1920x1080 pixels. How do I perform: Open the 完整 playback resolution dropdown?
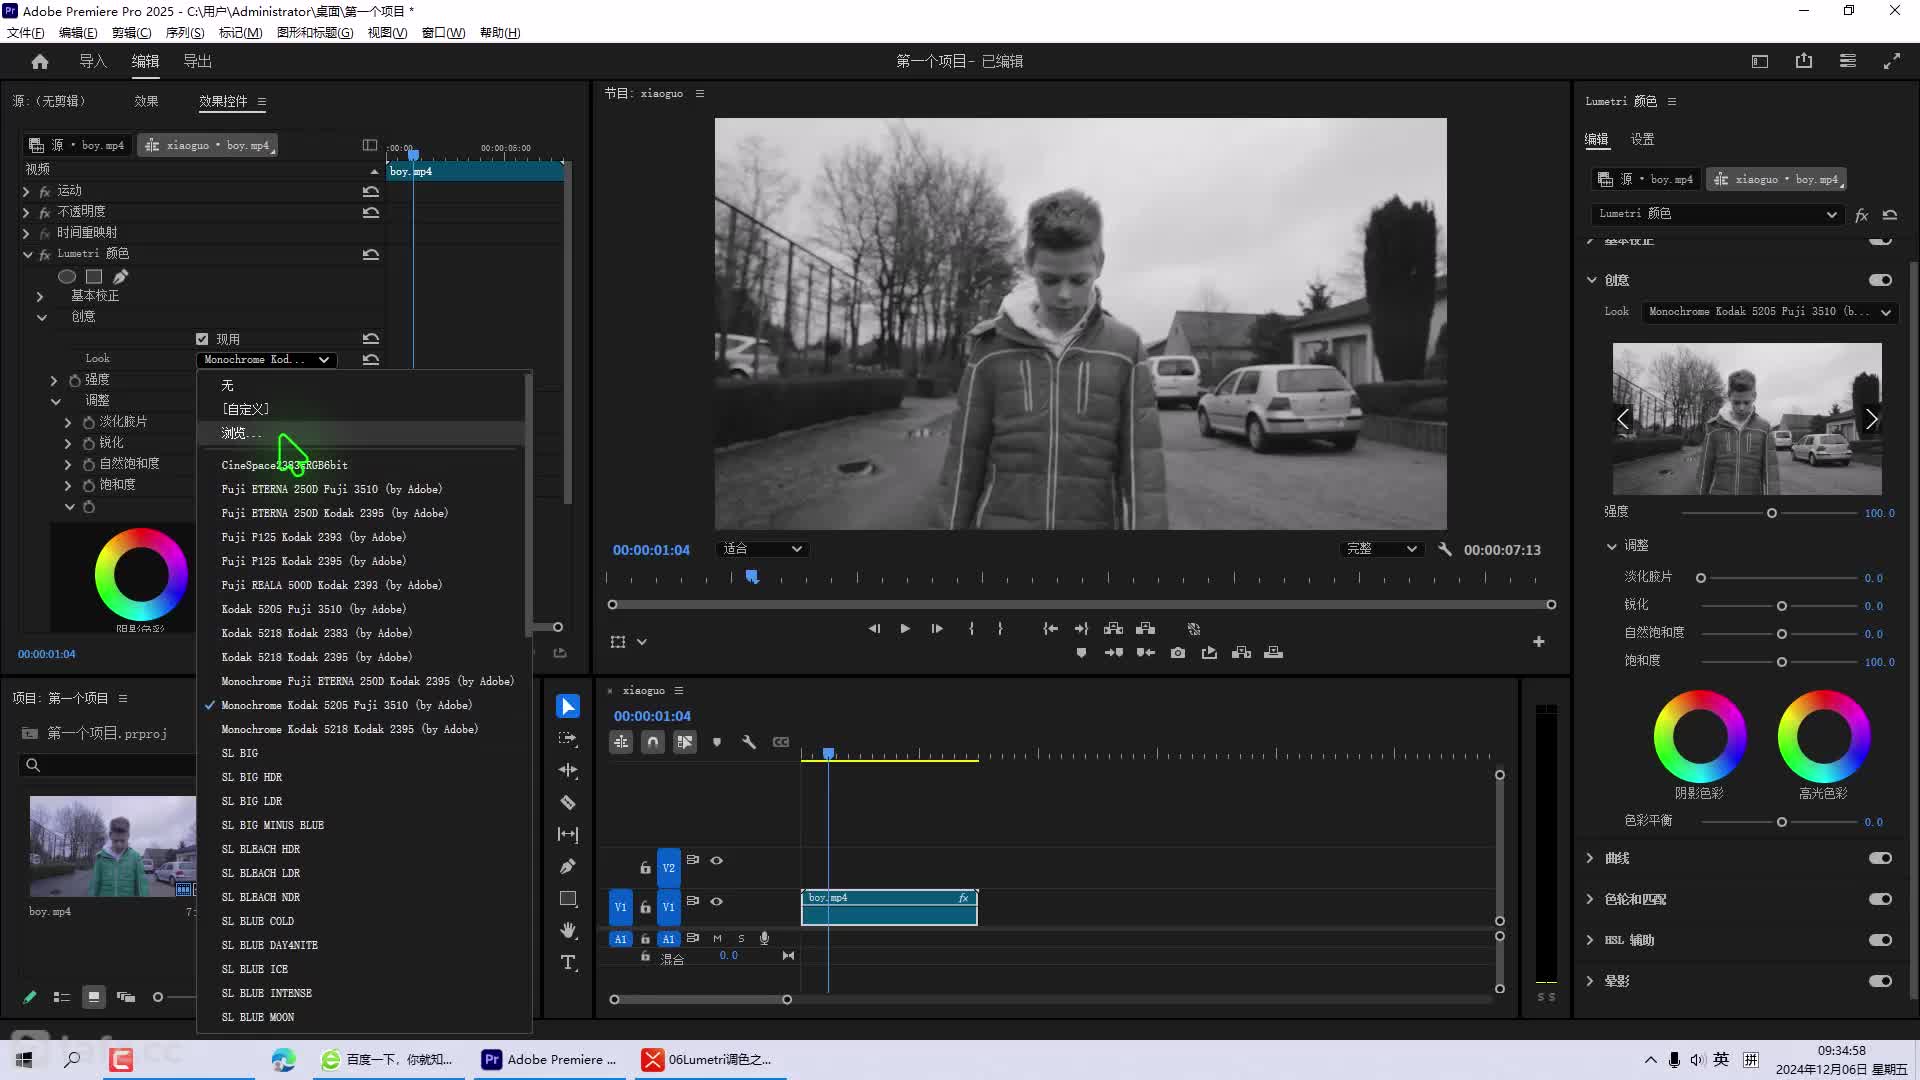point(1382,549)
